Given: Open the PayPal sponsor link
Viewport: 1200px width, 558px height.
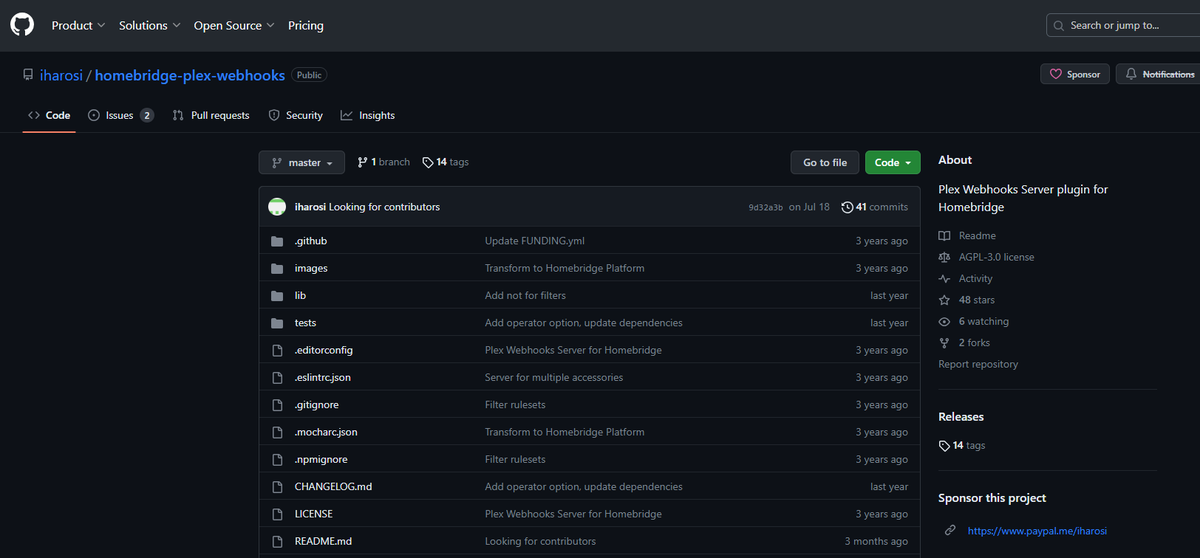Looking at the screenshot, I should pos(1037,531).
